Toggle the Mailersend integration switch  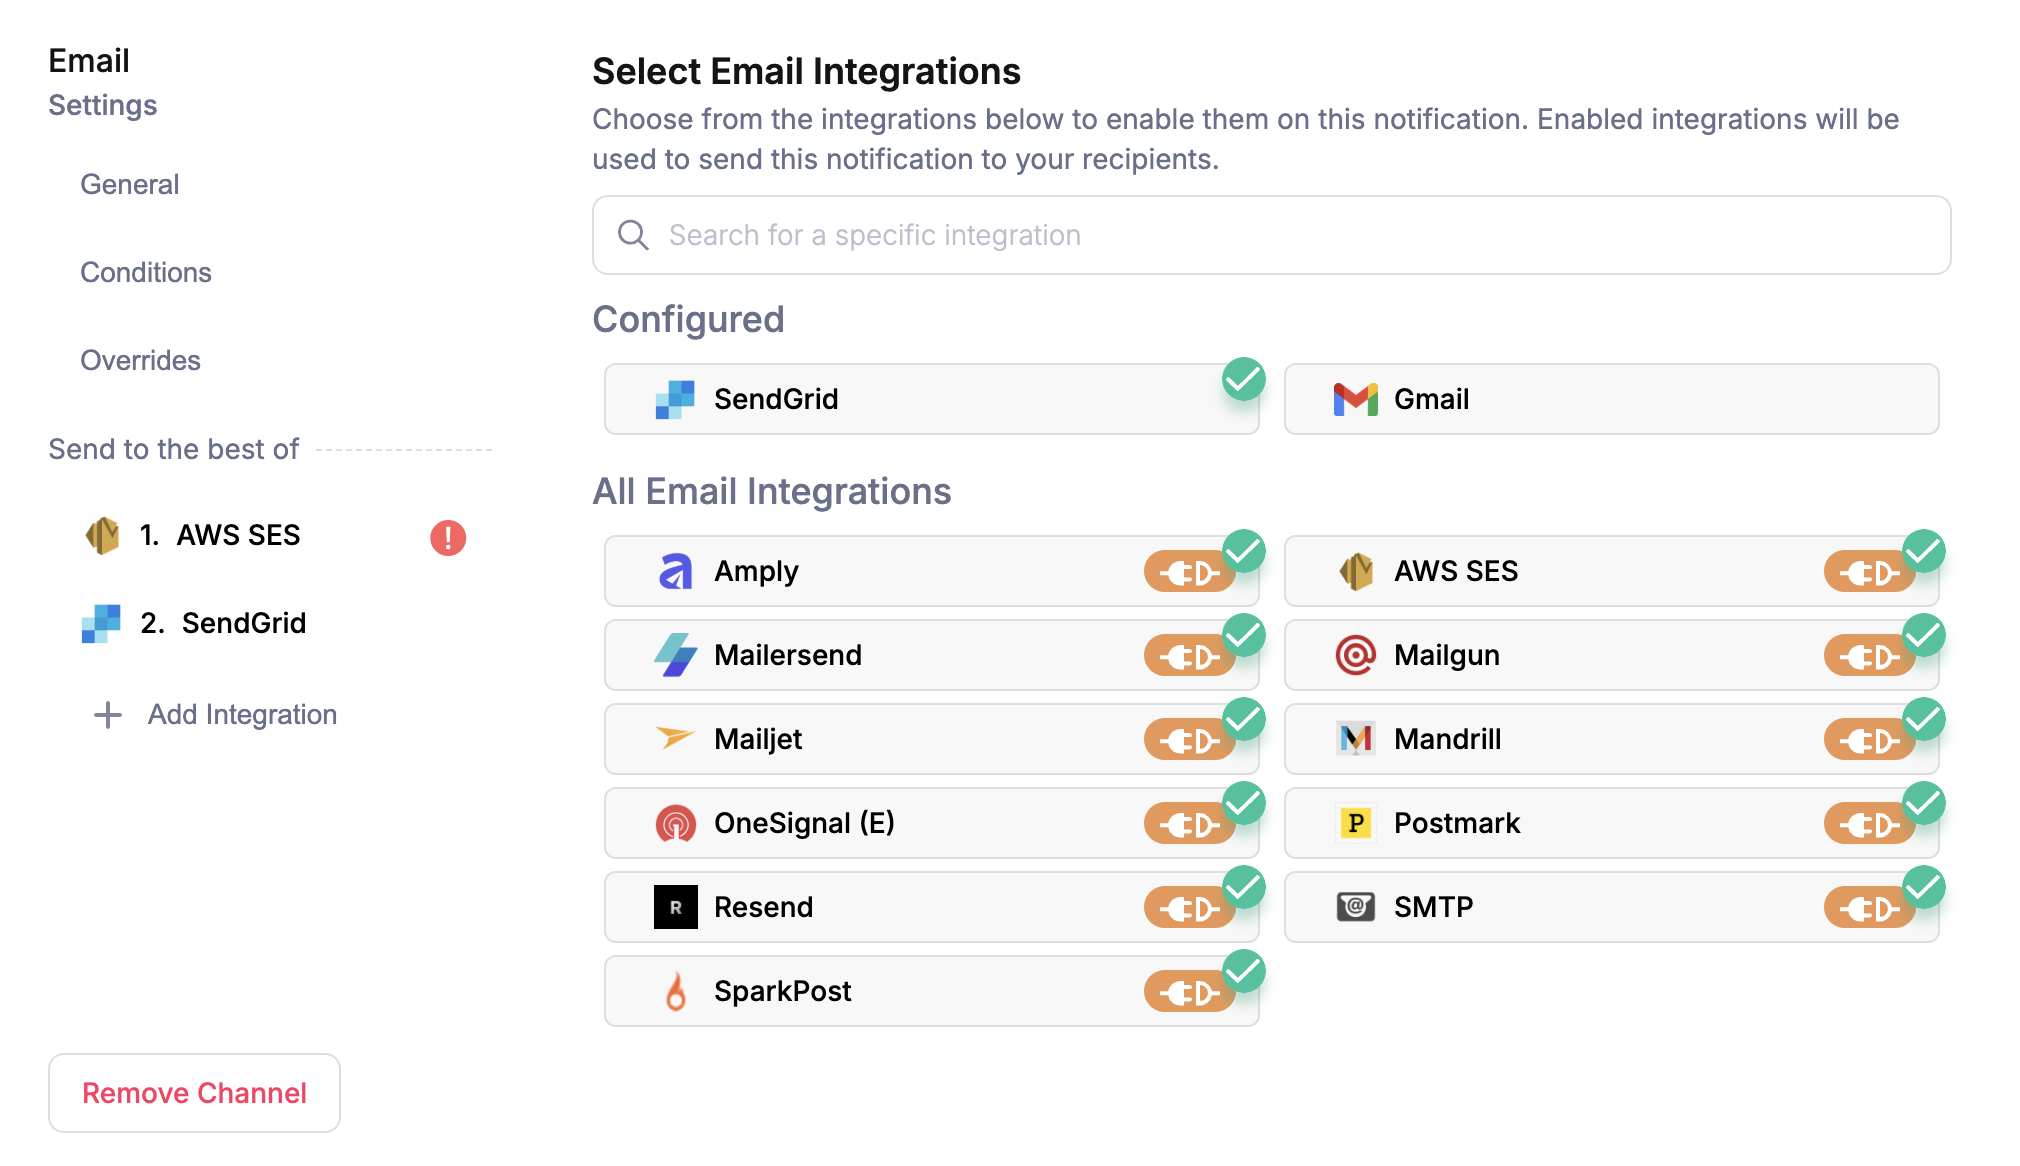click(1189, 655)
